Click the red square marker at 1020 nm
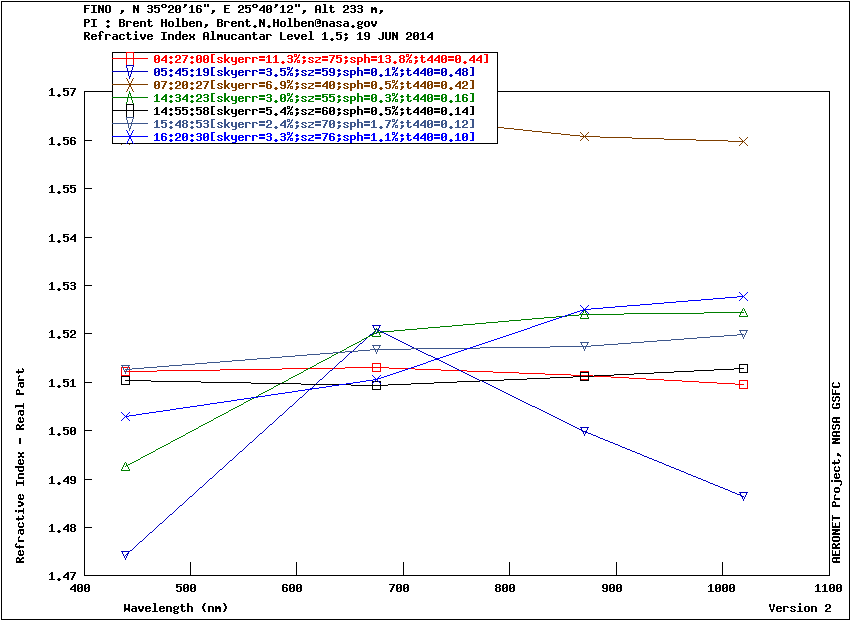 click(x=743, y=385)
